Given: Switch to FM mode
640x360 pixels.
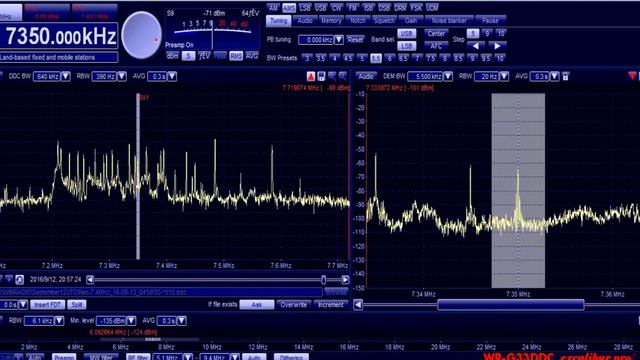Looking at the screenshot, I should coord(352,8).
